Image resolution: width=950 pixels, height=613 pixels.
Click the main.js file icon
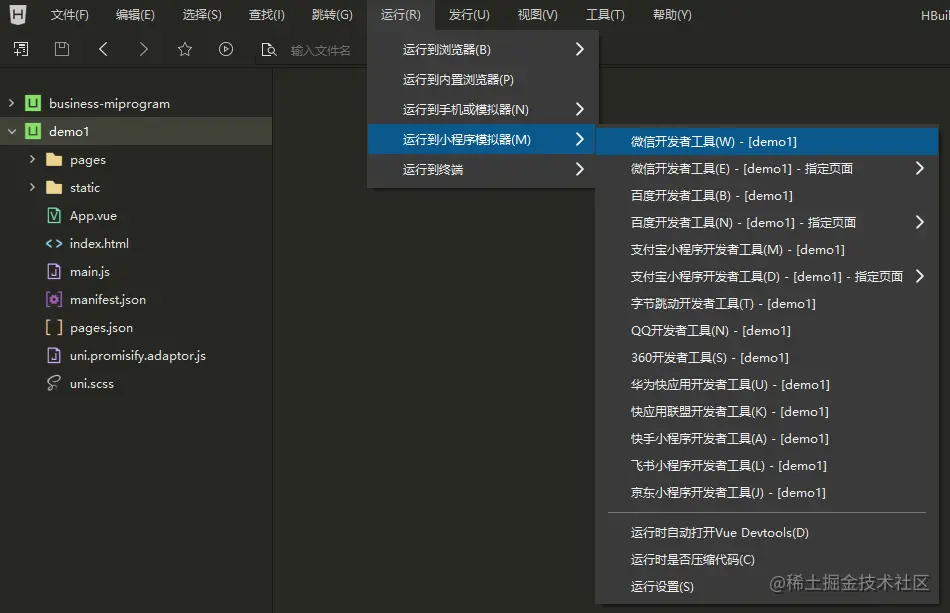point(54,271)
